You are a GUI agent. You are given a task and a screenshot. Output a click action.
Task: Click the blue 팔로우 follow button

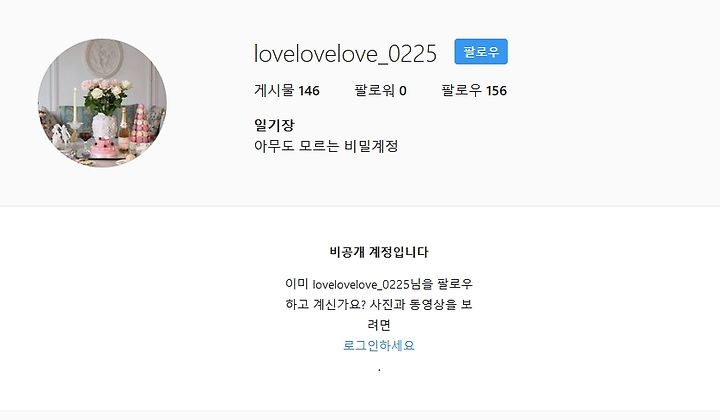point(481,51)
